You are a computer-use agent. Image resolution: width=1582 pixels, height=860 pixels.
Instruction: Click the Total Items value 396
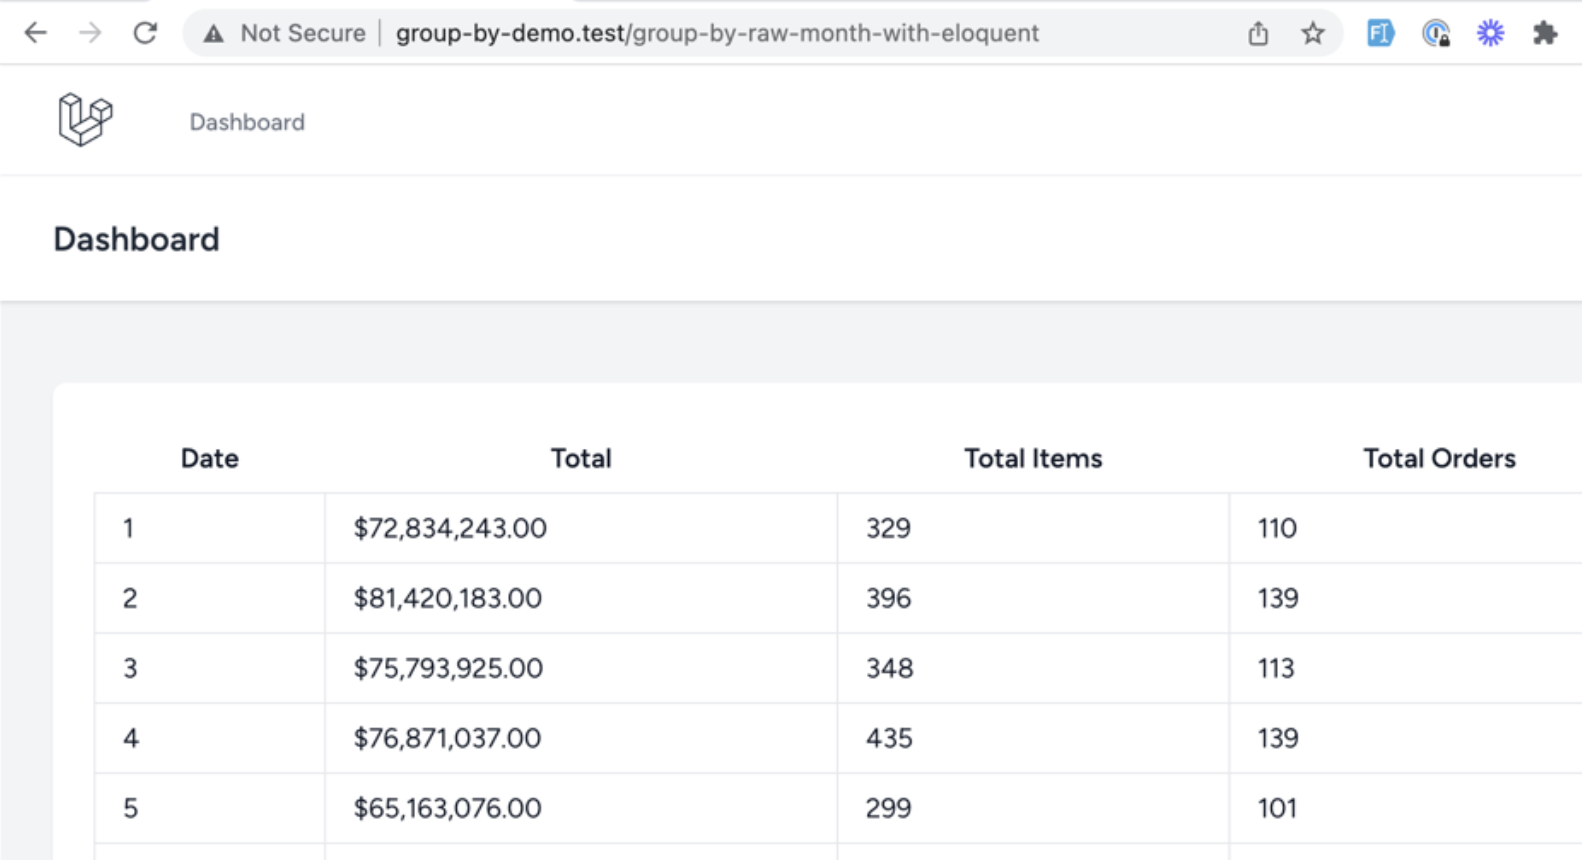[888, 598]
